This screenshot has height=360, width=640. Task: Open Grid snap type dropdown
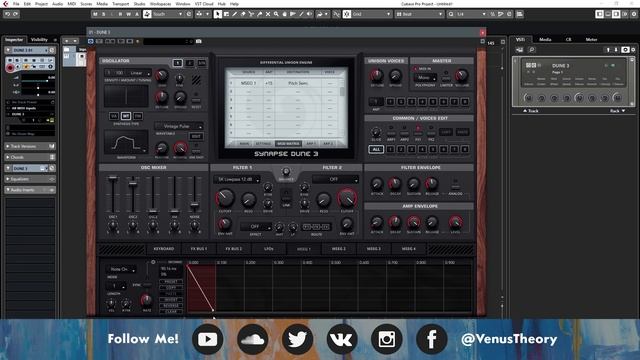pyautogui.click(x=371, y=14)
